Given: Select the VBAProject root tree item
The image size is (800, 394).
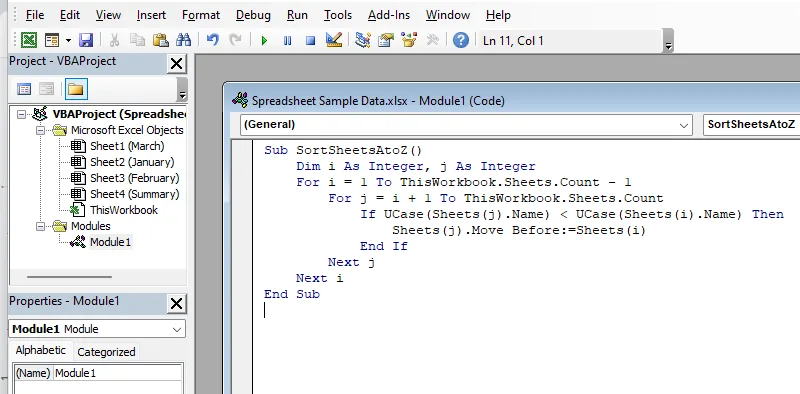Looking at the screenshot, I should click(119, 114).
